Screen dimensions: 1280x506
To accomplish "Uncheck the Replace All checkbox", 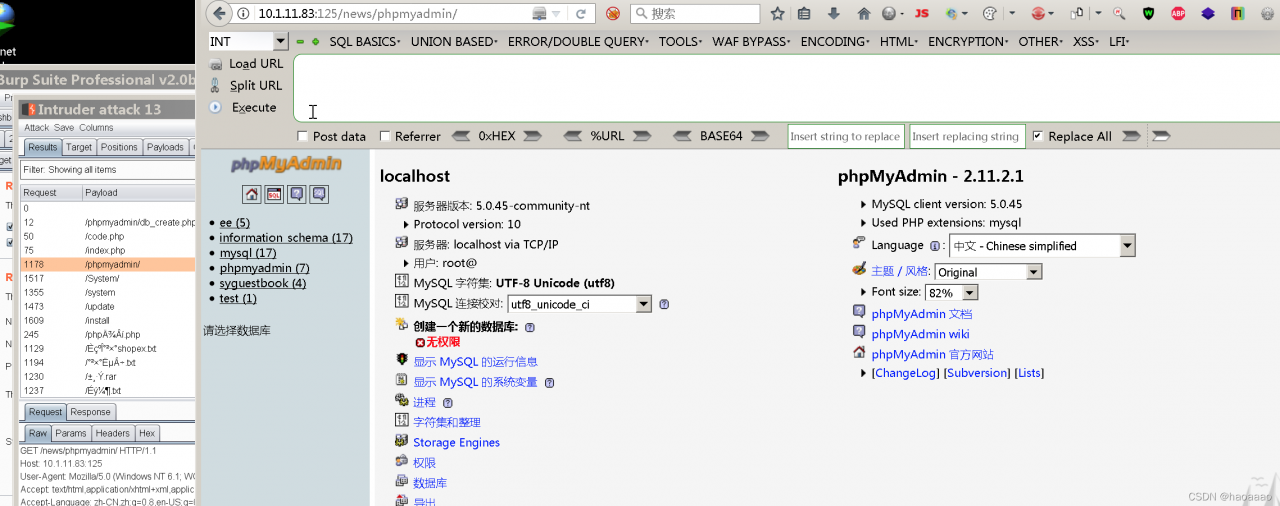I will [x=1038, y=136].
